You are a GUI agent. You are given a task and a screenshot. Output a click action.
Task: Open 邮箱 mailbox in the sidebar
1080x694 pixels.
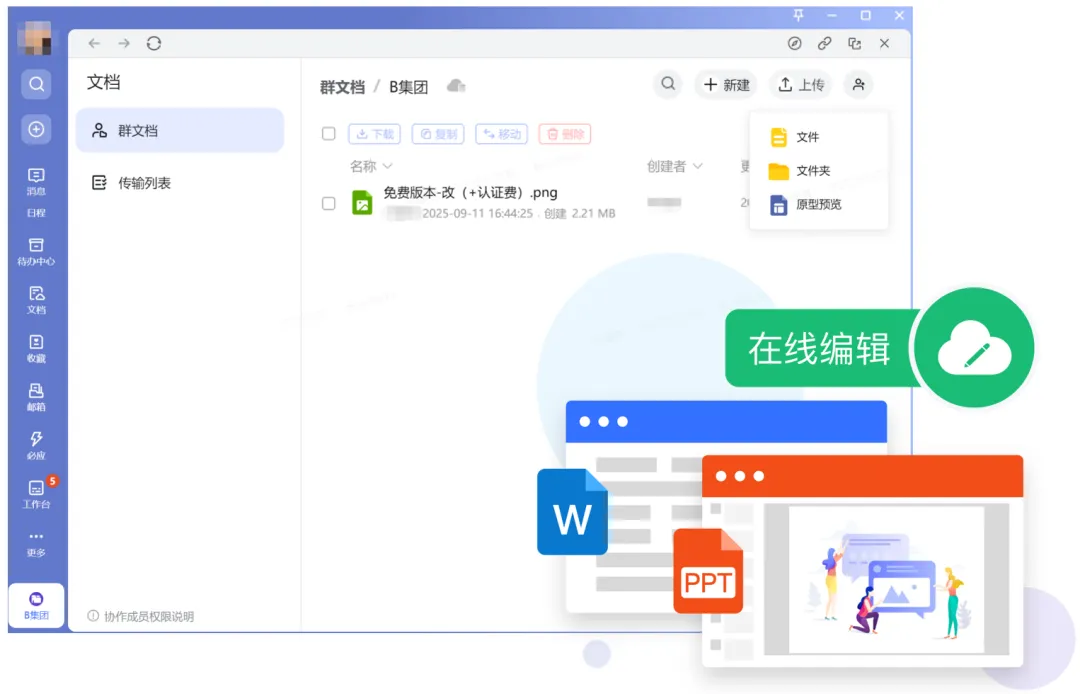click(37, 398)
